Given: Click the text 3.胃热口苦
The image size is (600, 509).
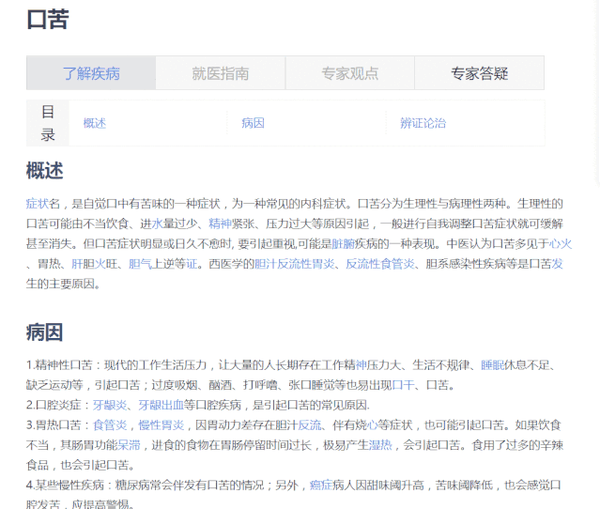Looking at the screenshot, I should point(54,425).
